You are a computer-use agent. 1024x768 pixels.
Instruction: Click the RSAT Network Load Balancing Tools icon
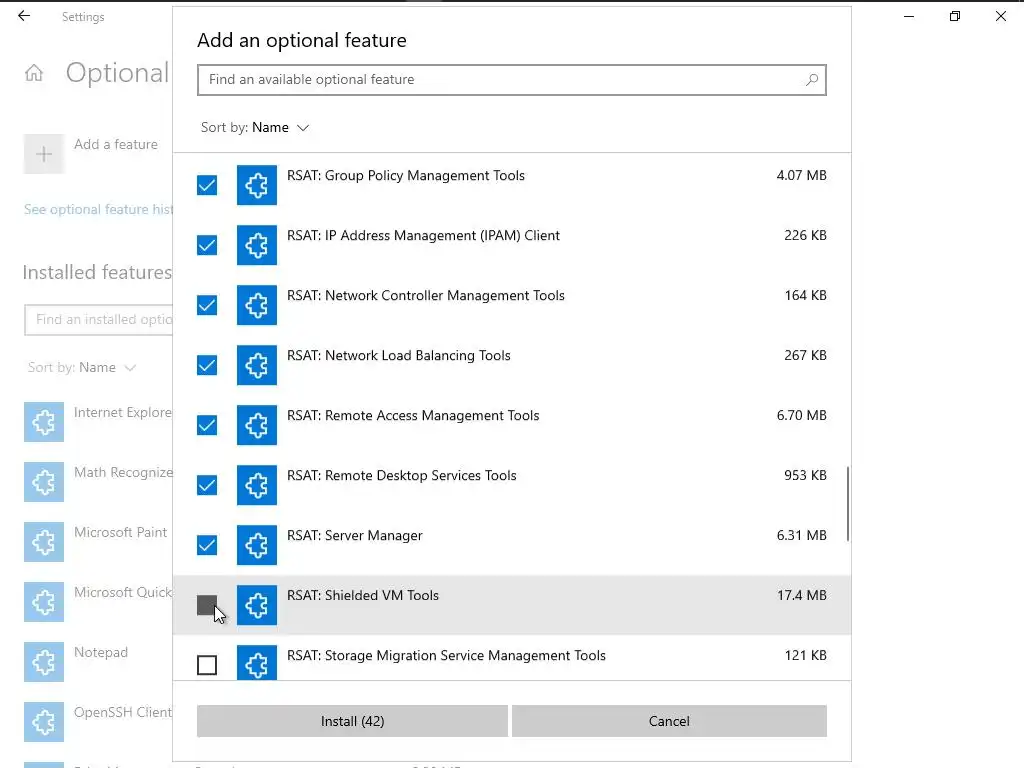(257, 365)
